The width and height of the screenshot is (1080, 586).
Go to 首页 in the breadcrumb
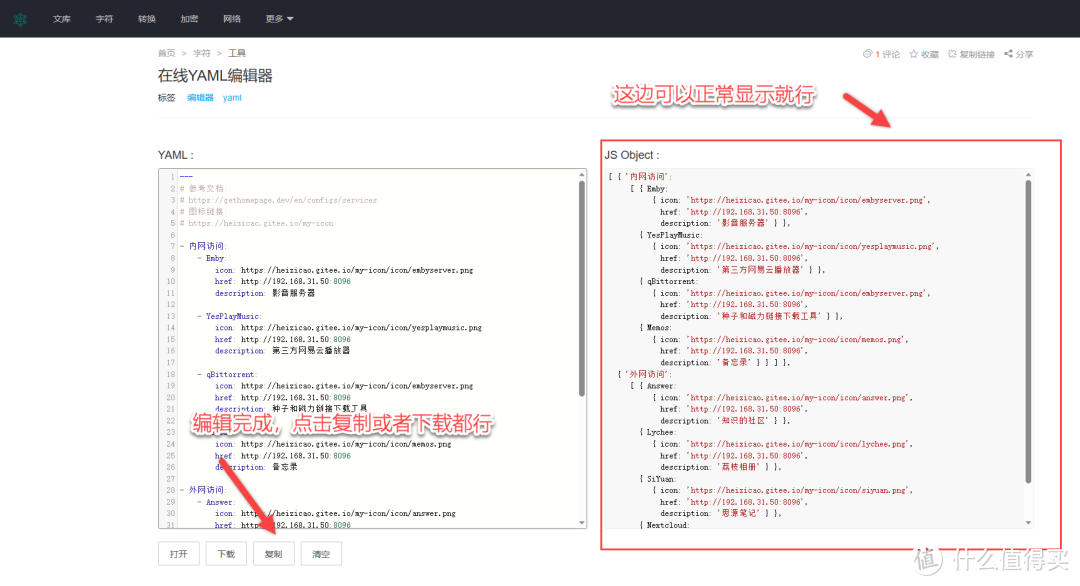pyautogui.click(x=166, y=53)
